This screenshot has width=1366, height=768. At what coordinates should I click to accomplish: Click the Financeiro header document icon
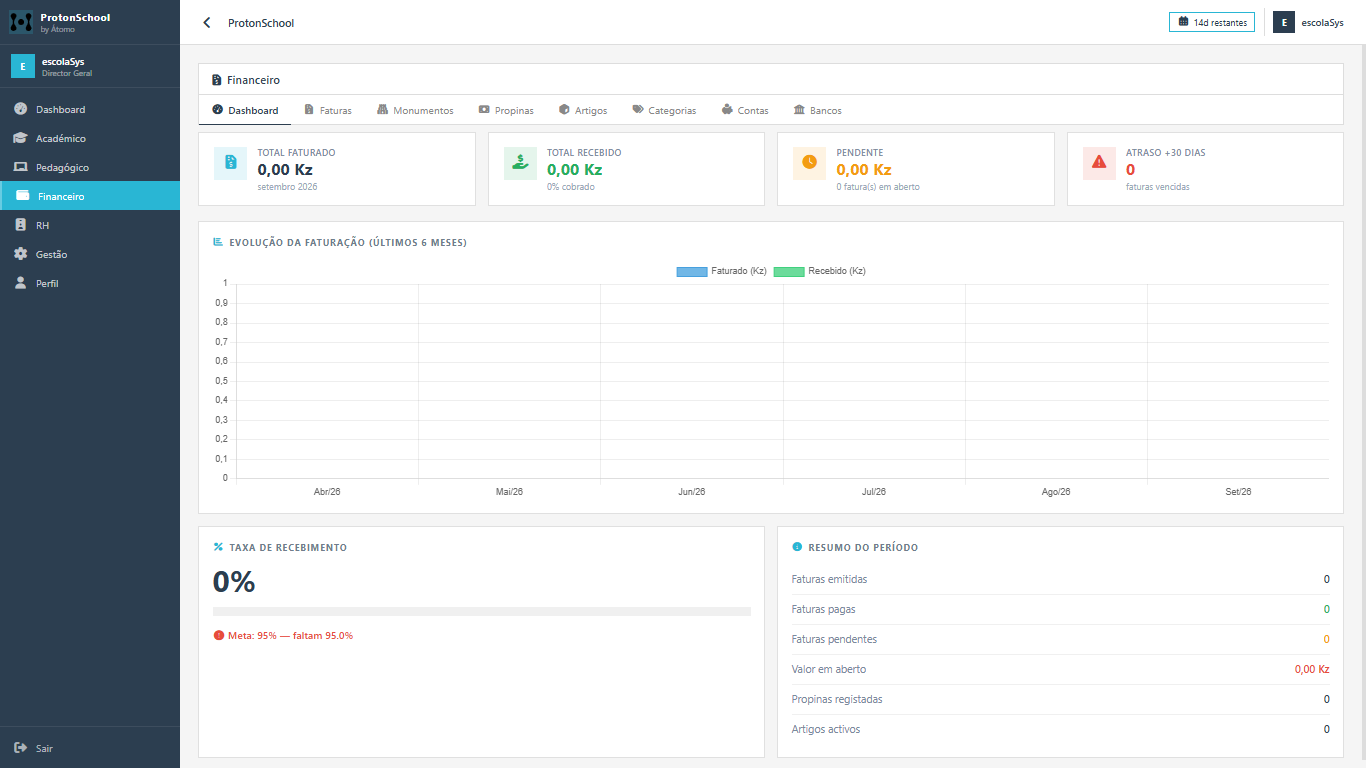[x=217, y=80]
